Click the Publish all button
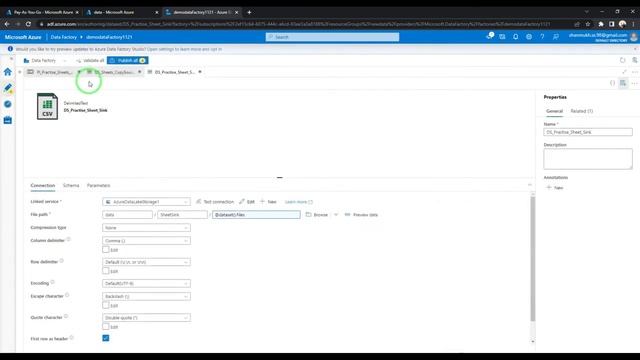Viewport: 640px width, 360px height. [x=127, y=60]
